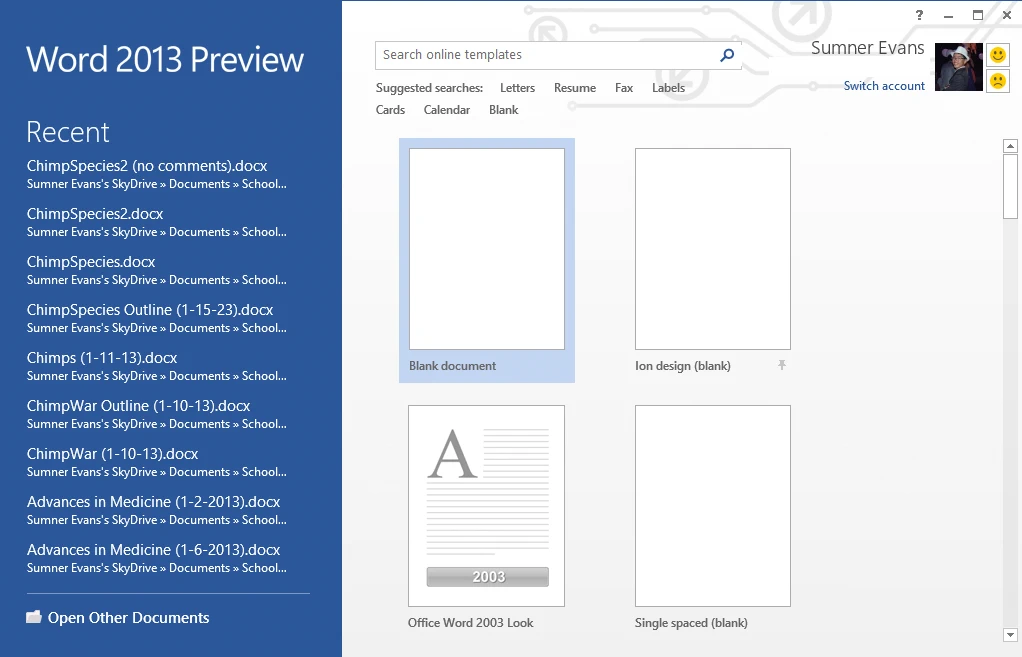
Task: Open ChimpWar Outline (1-10-13).docx
Action: (138, 406)
